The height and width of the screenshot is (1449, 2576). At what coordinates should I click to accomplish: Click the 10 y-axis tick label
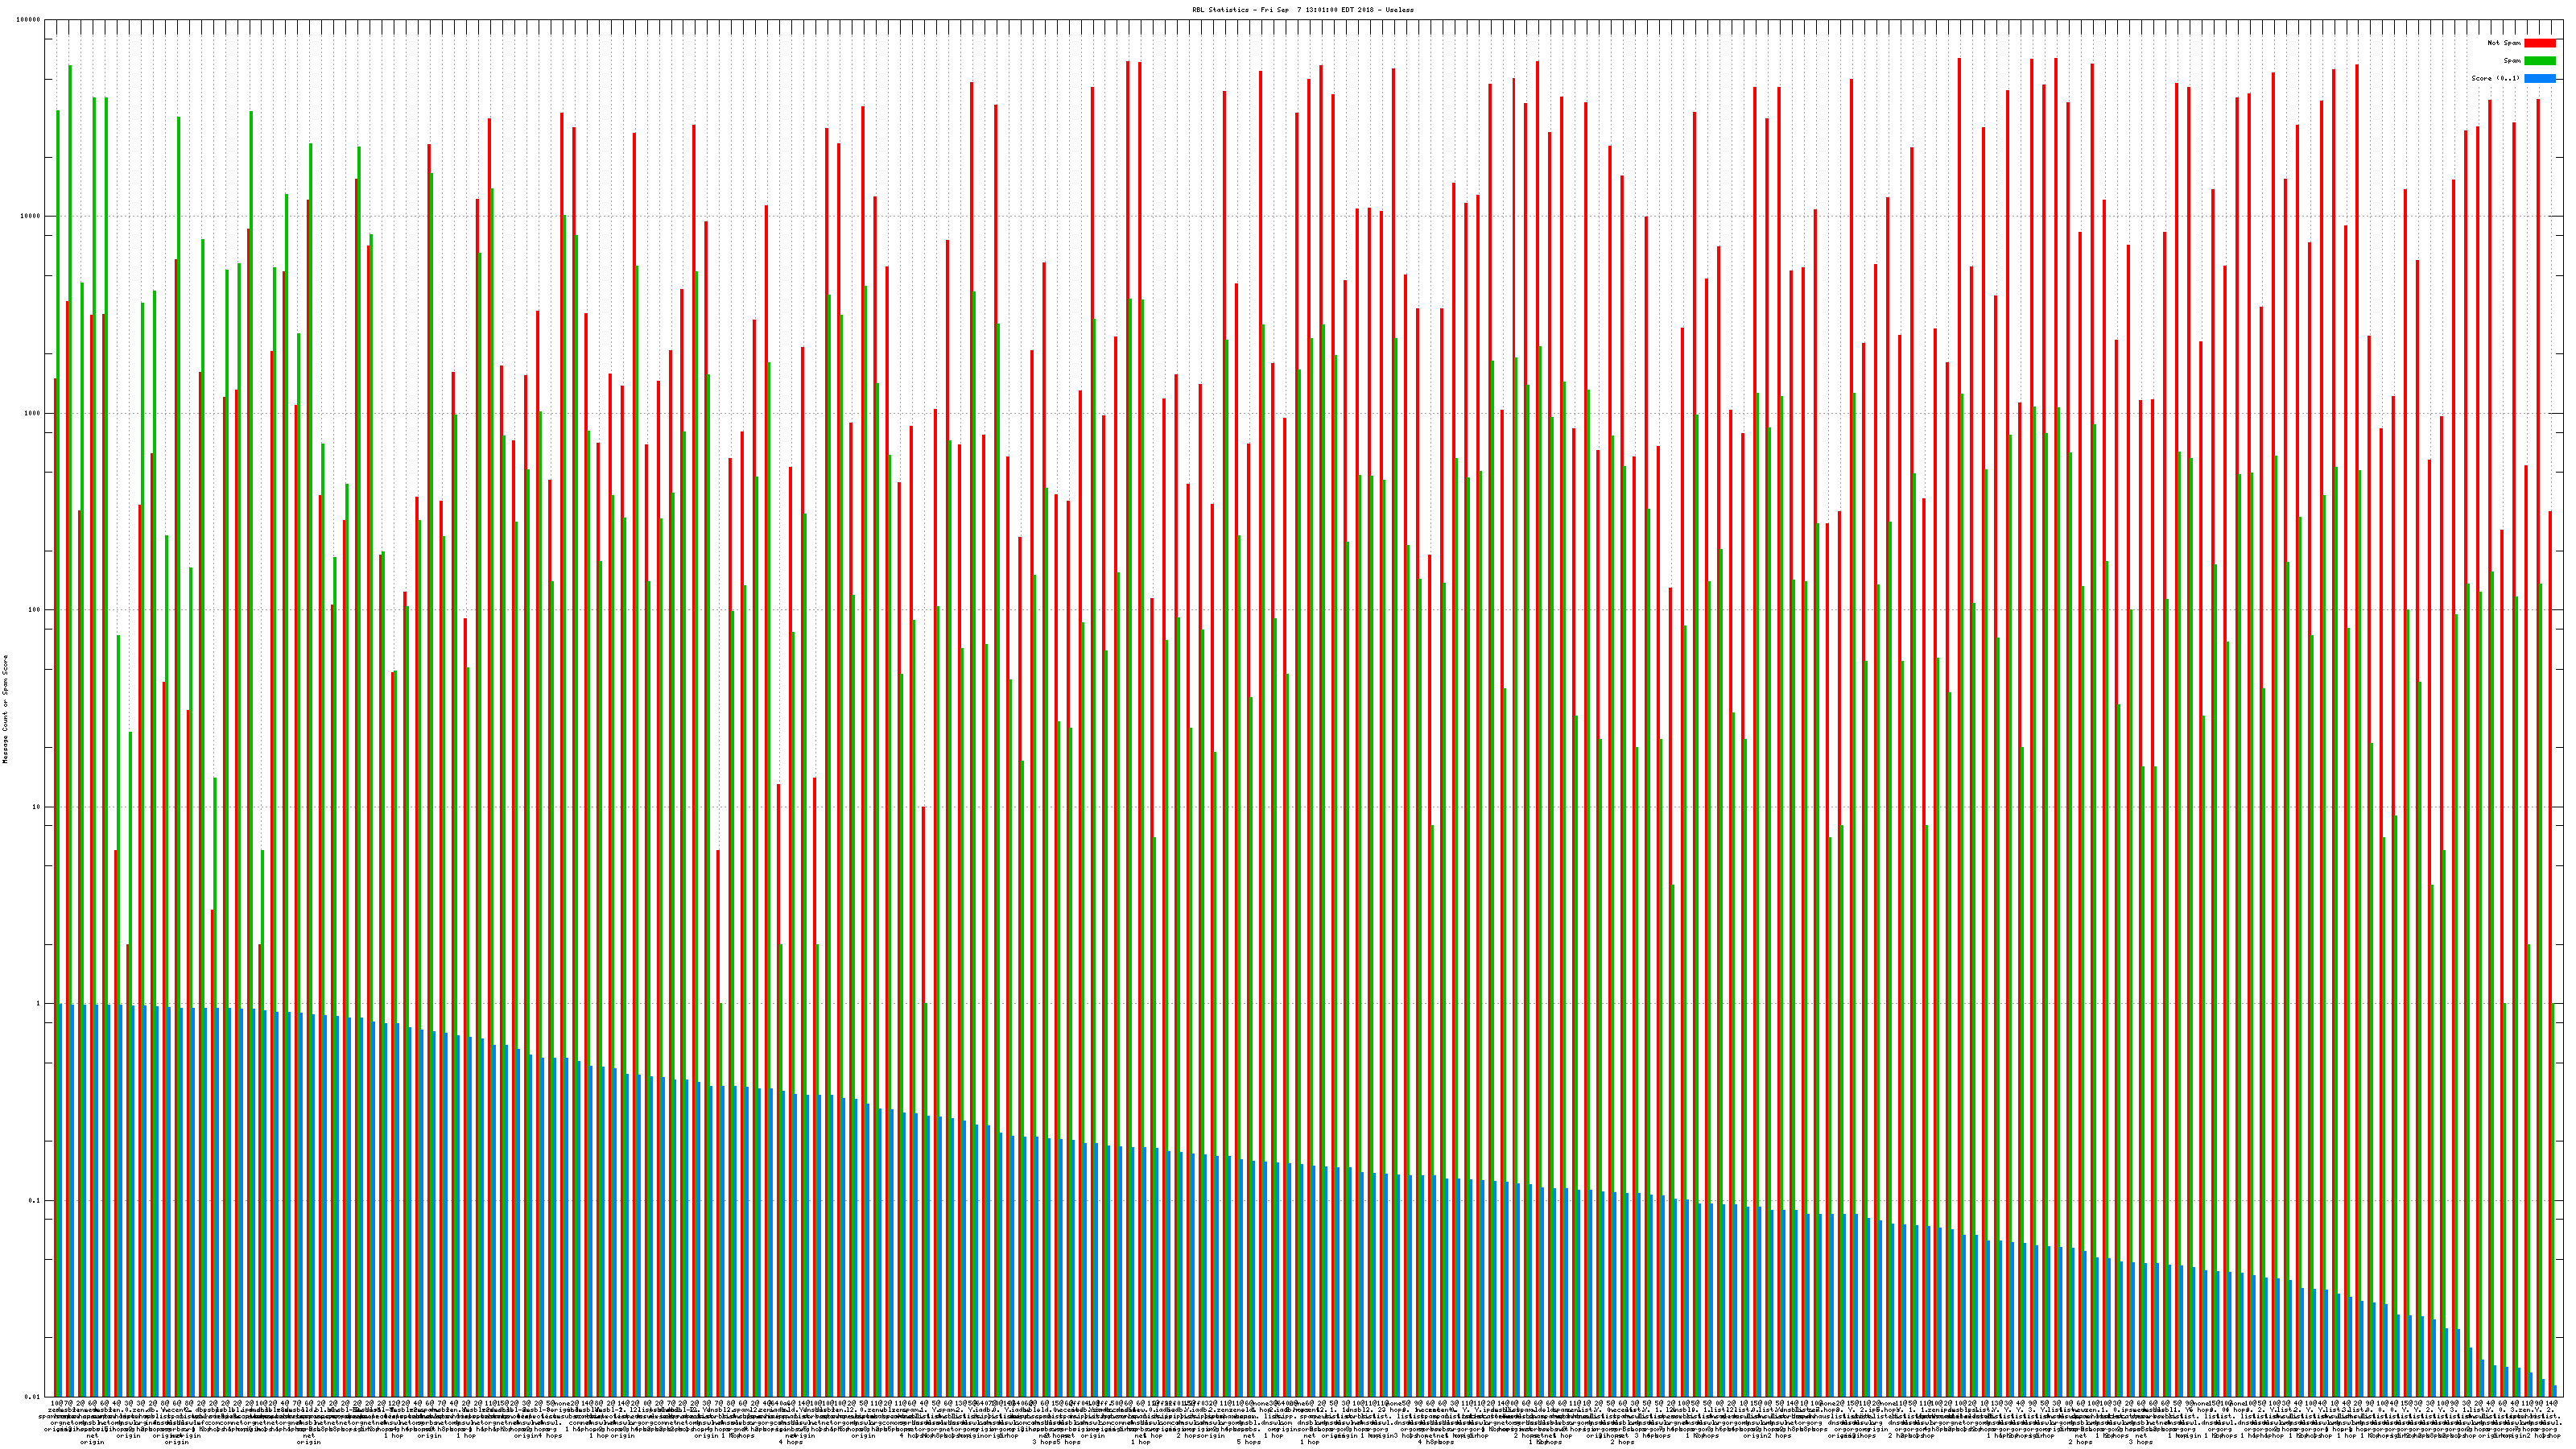[x=38, y=807]
